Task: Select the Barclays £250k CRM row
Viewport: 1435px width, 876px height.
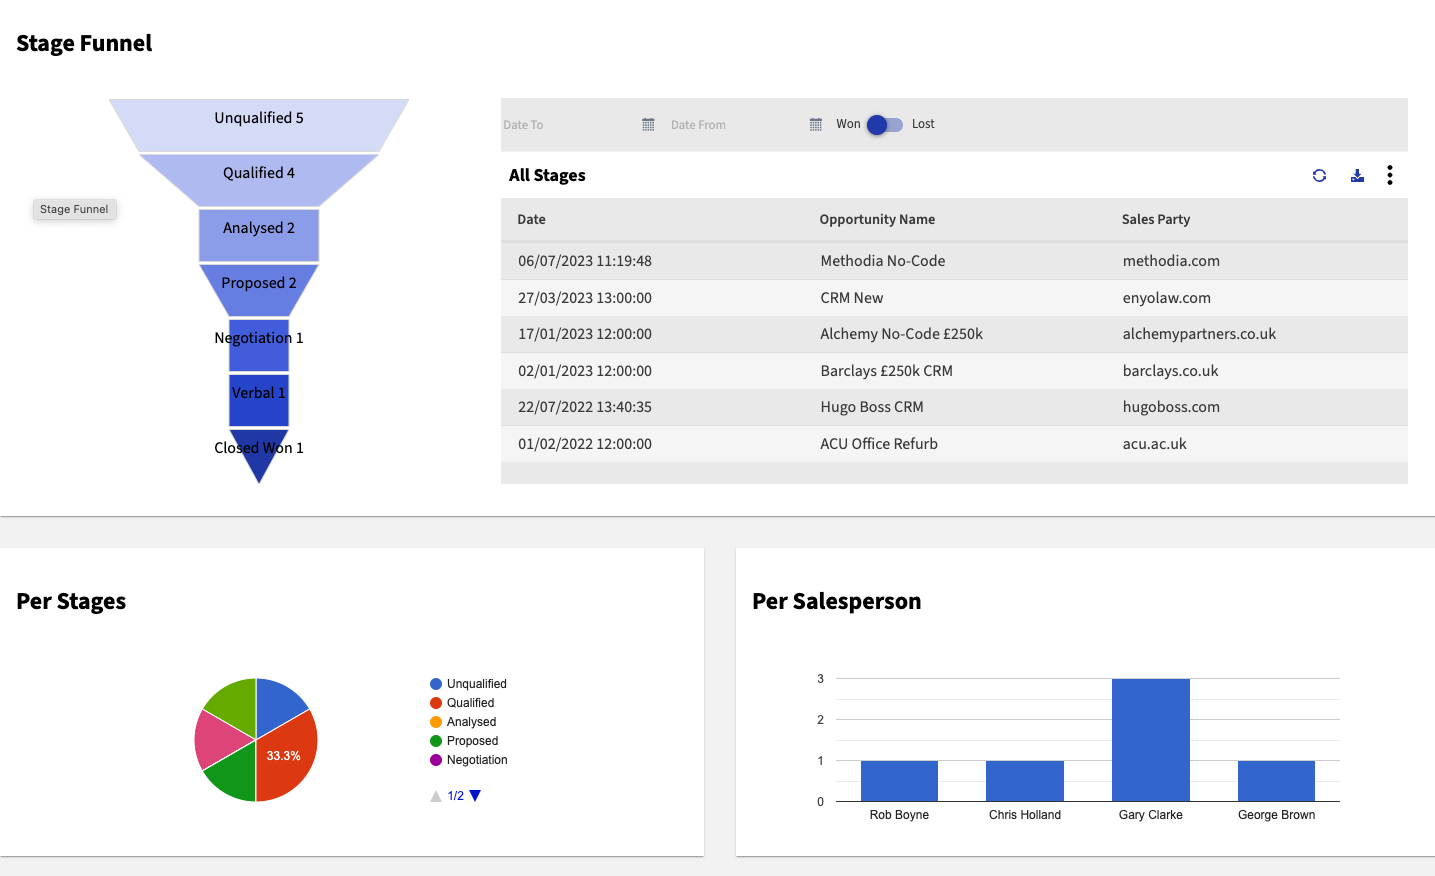Action: click(x=885, y=370)
